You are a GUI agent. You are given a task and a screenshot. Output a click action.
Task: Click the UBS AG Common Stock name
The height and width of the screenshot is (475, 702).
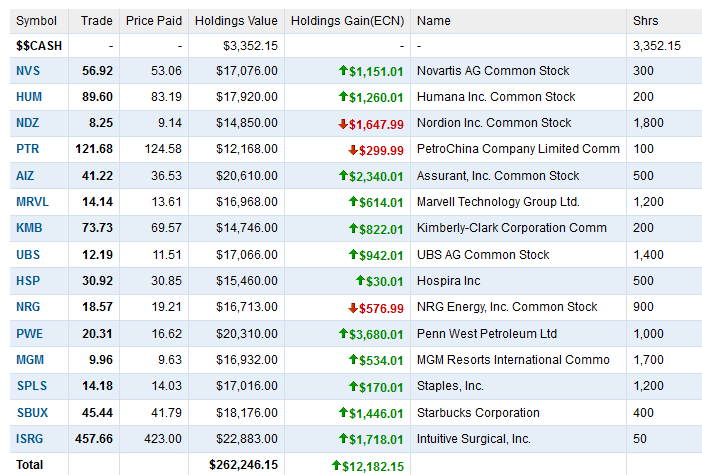pos(483,254)
